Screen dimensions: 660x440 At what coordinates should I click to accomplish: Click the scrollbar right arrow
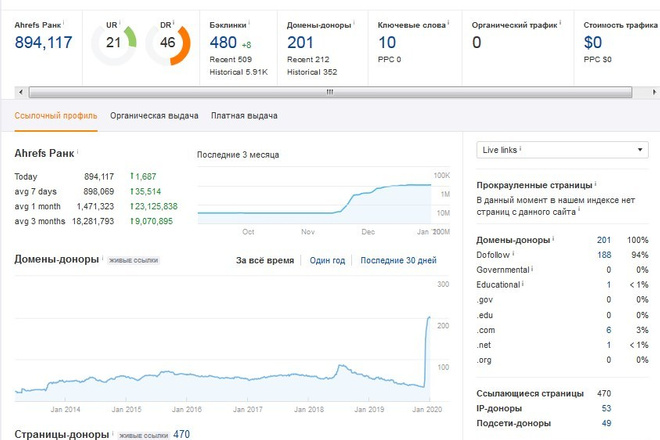pos(654,92)
